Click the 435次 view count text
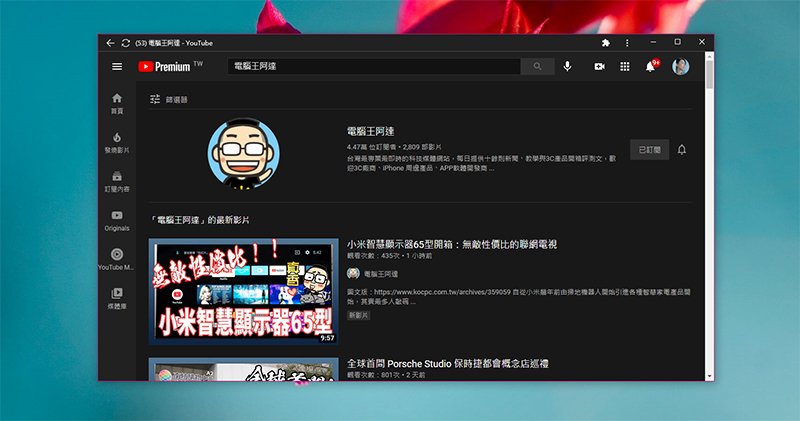Viewport: 800px width, 421px height. click(373, 256)
